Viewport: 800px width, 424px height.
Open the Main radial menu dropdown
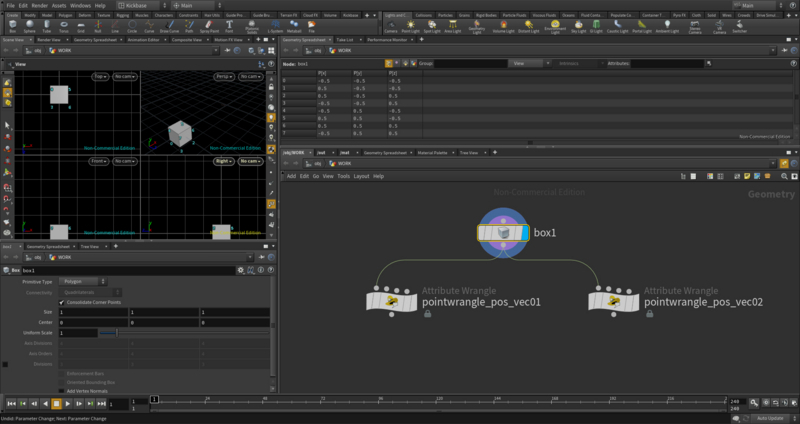[196, 6]
